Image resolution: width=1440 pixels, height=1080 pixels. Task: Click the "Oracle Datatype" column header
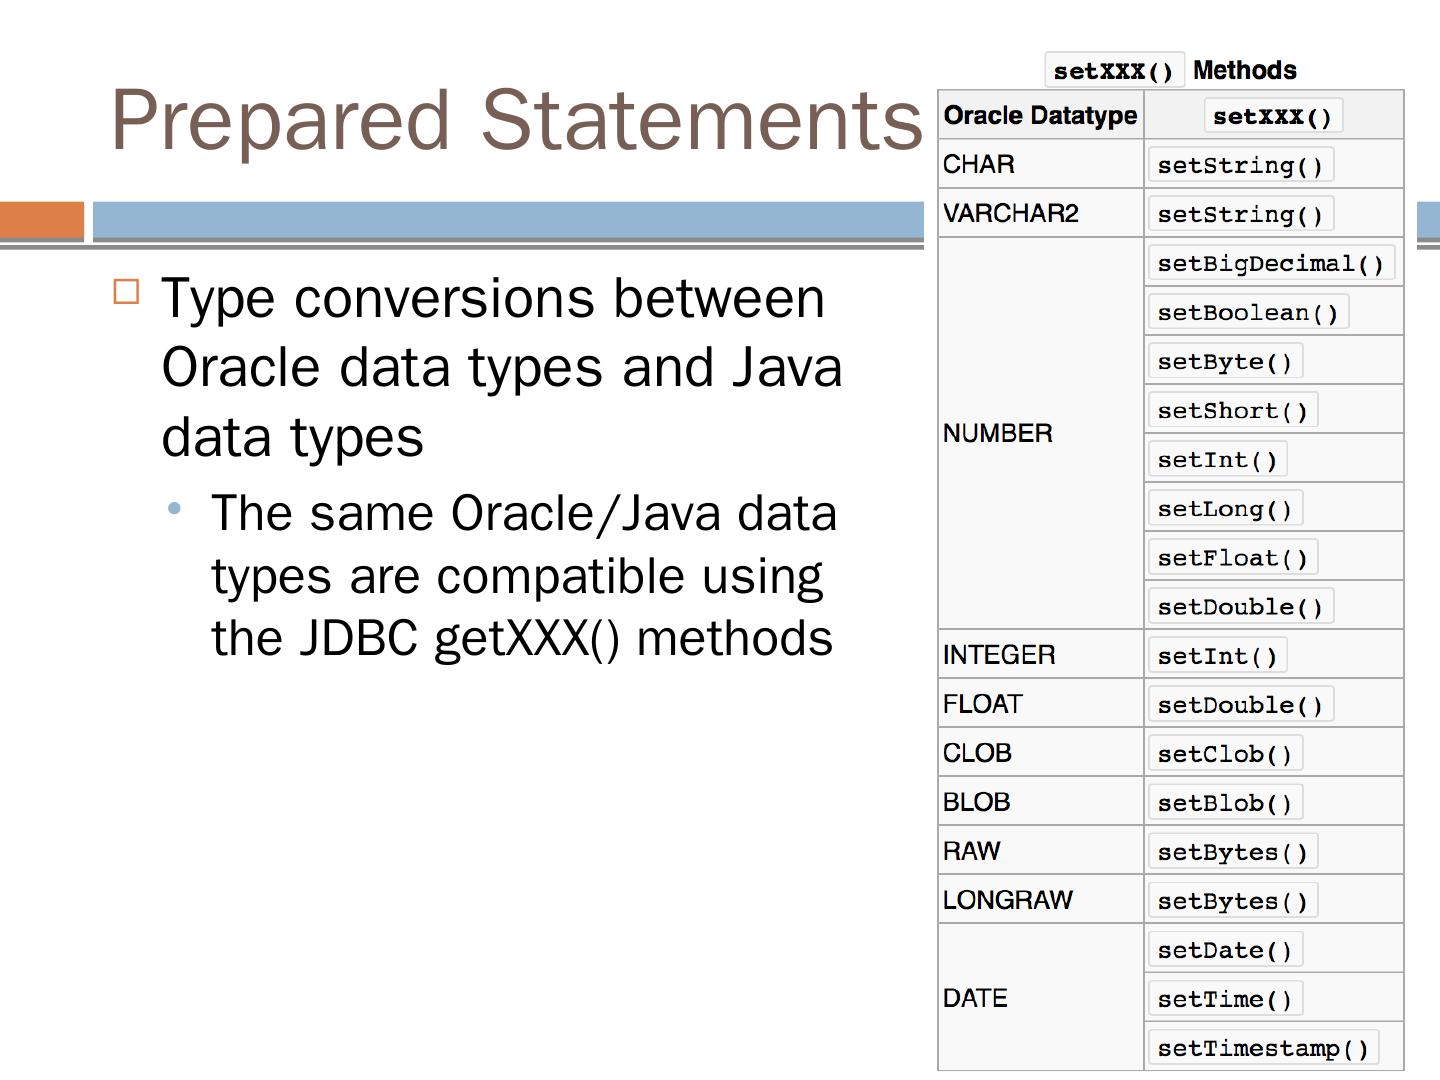pyautogui.click(x=1040, y=116)
